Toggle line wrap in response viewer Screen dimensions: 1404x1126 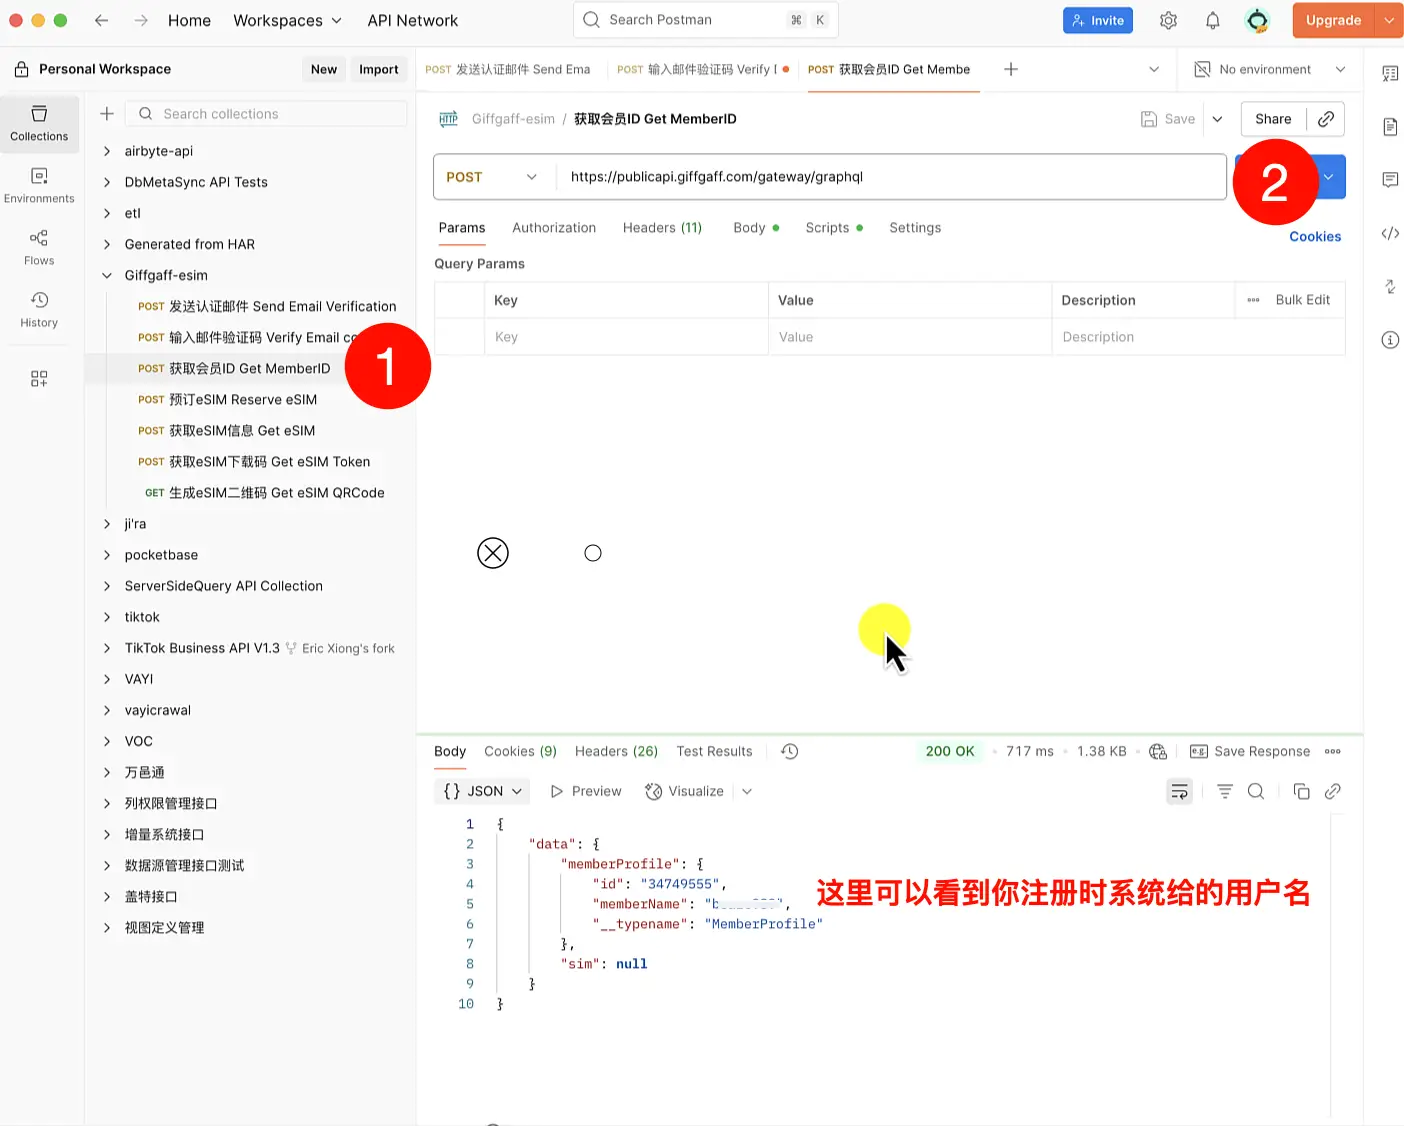point(1180,791)
